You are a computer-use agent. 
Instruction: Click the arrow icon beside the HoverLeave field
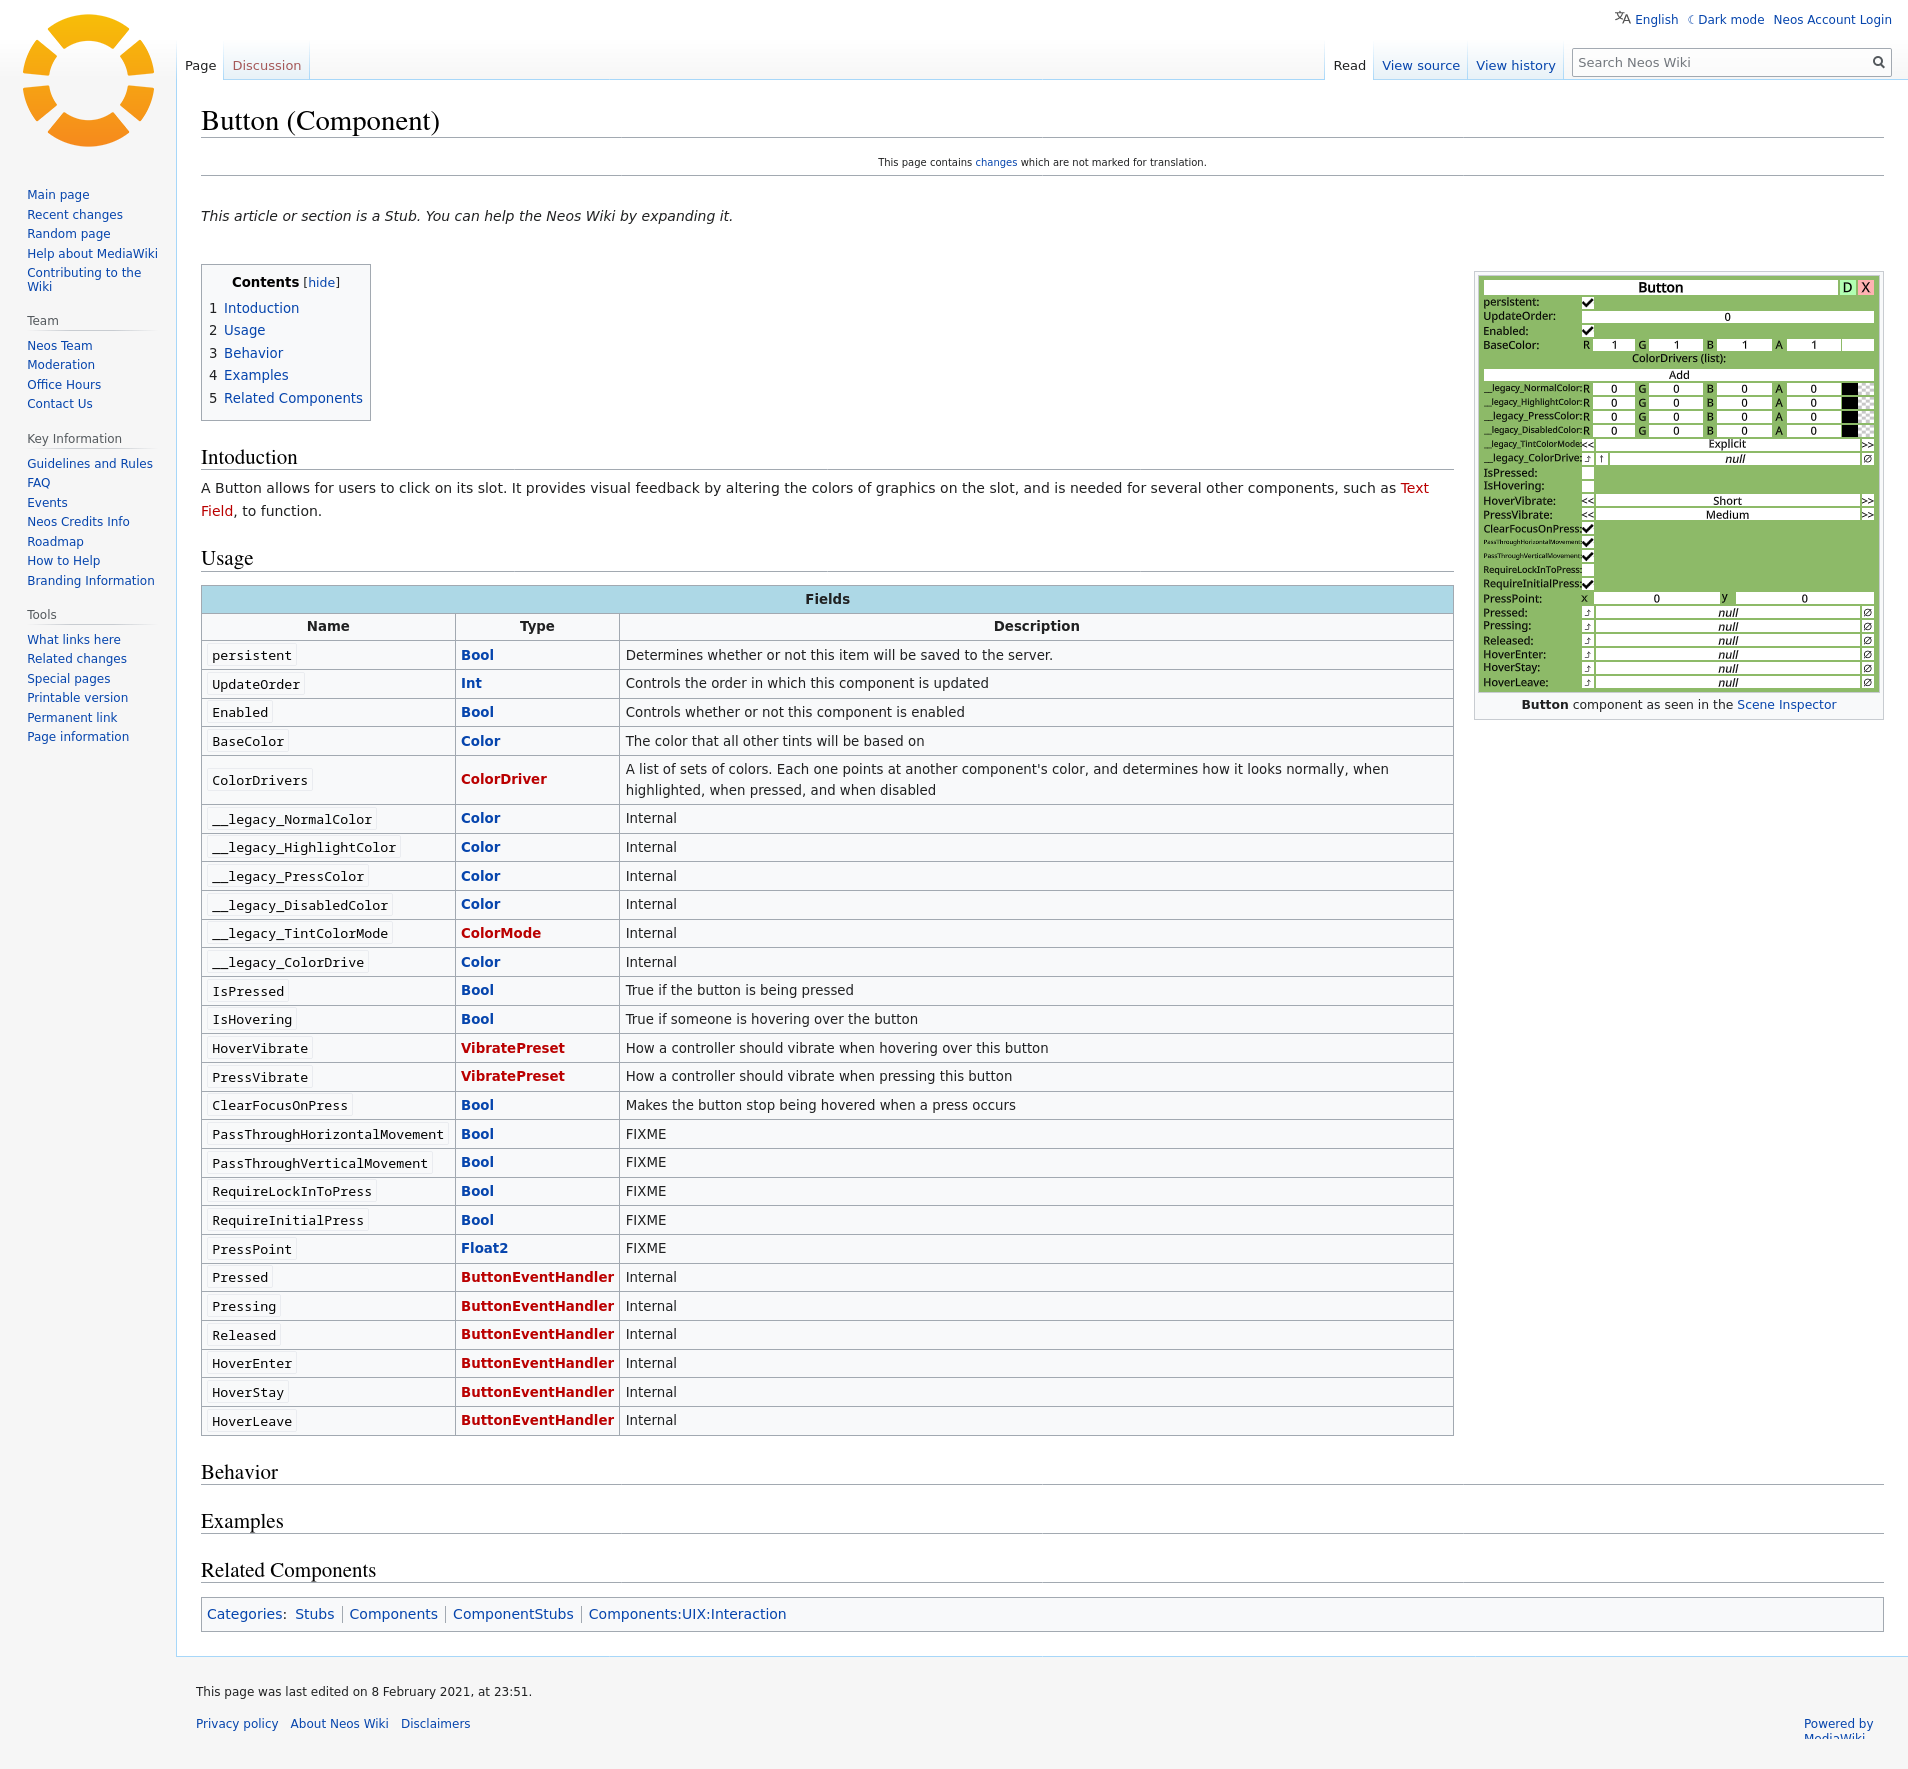tap(1587, 683)
